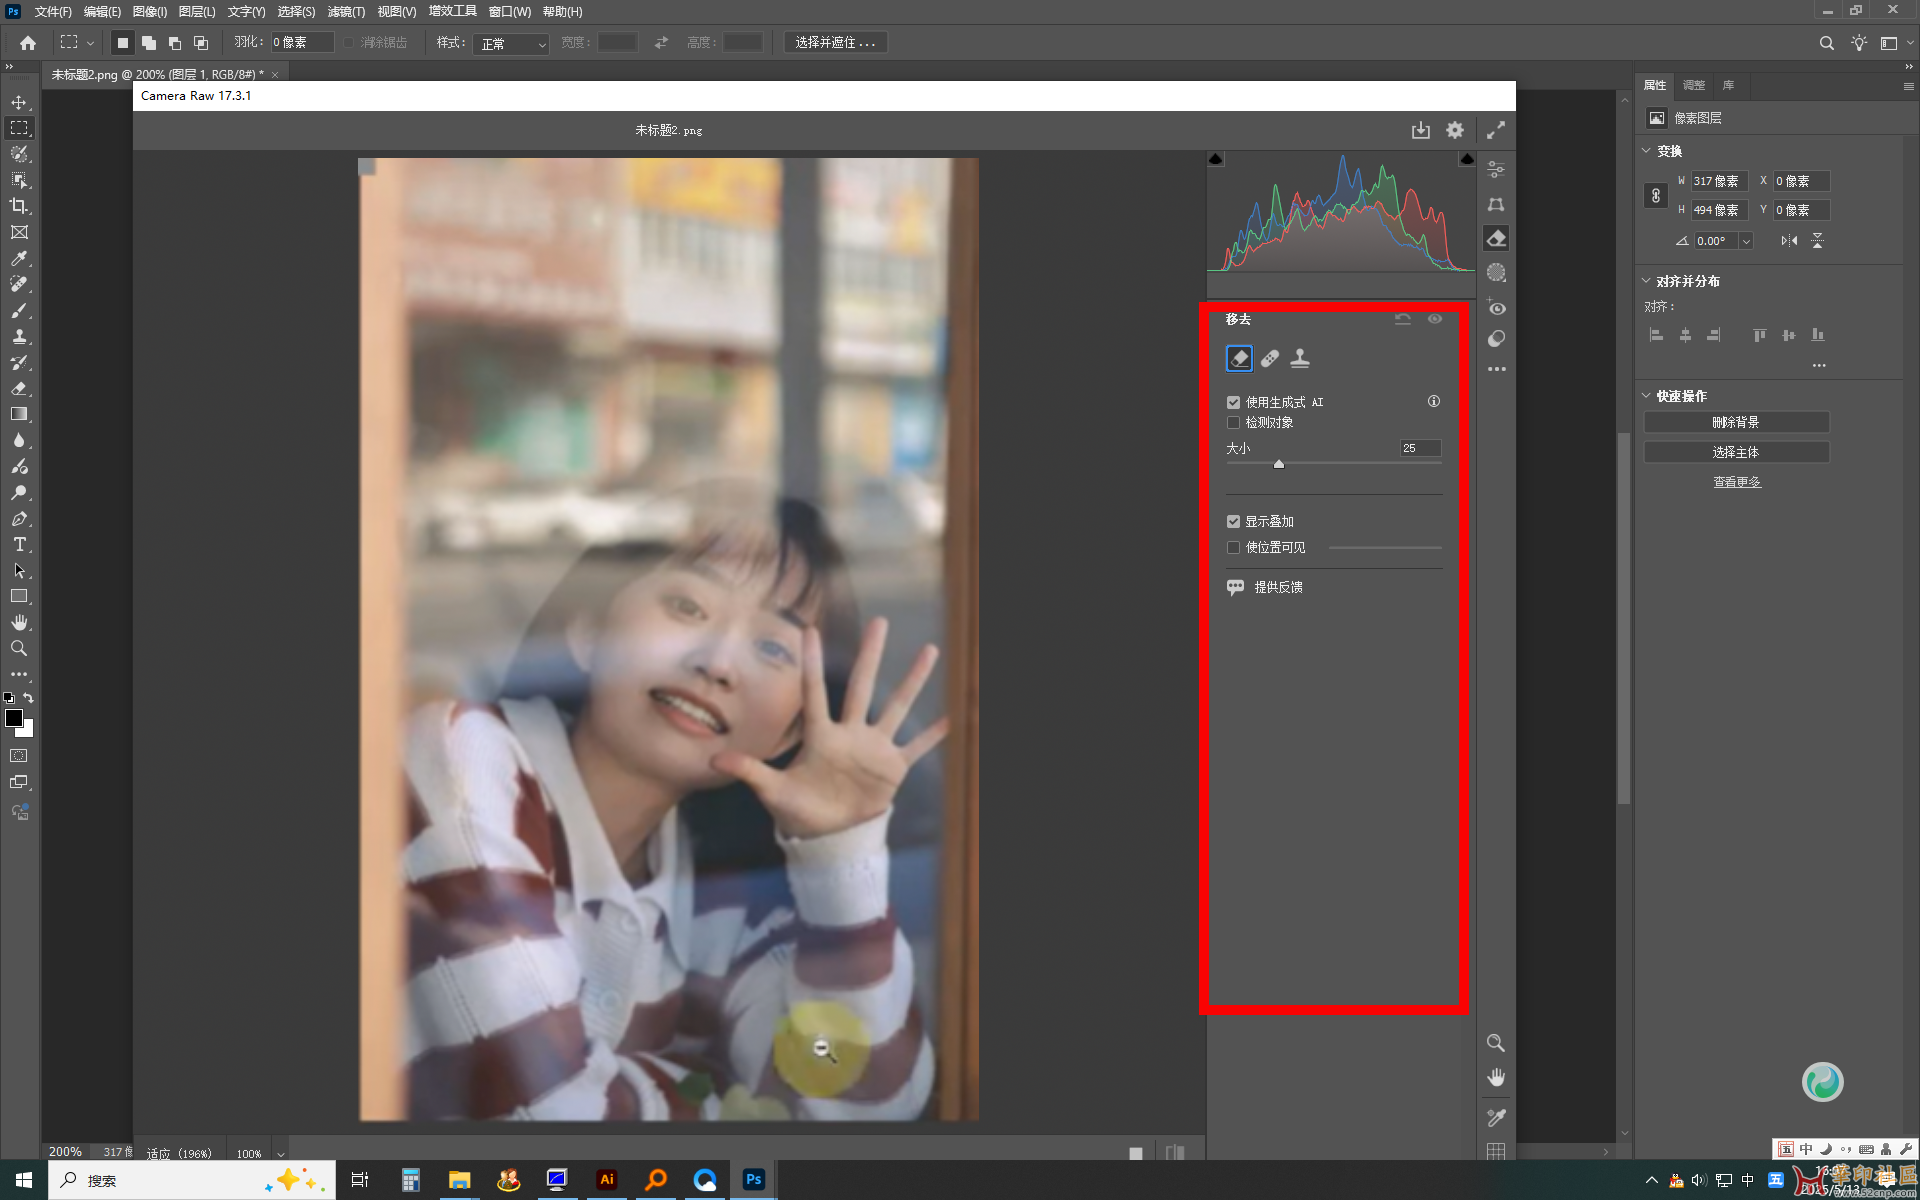1920x1200 pixels.
Task: Click the 大小 slider handle
Action: point(1279,464)
